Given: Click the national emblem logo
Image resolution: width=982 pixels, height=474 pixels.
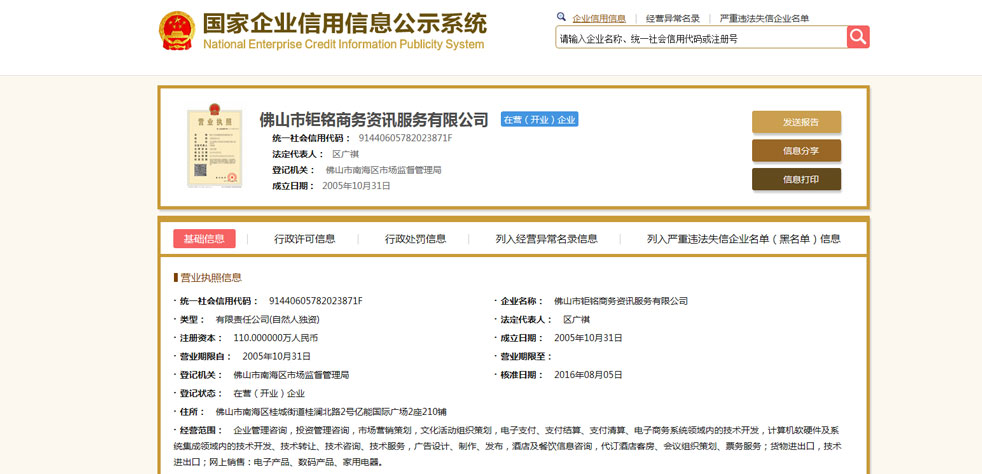Looking at the screenshot, I should tap(176, 31).
